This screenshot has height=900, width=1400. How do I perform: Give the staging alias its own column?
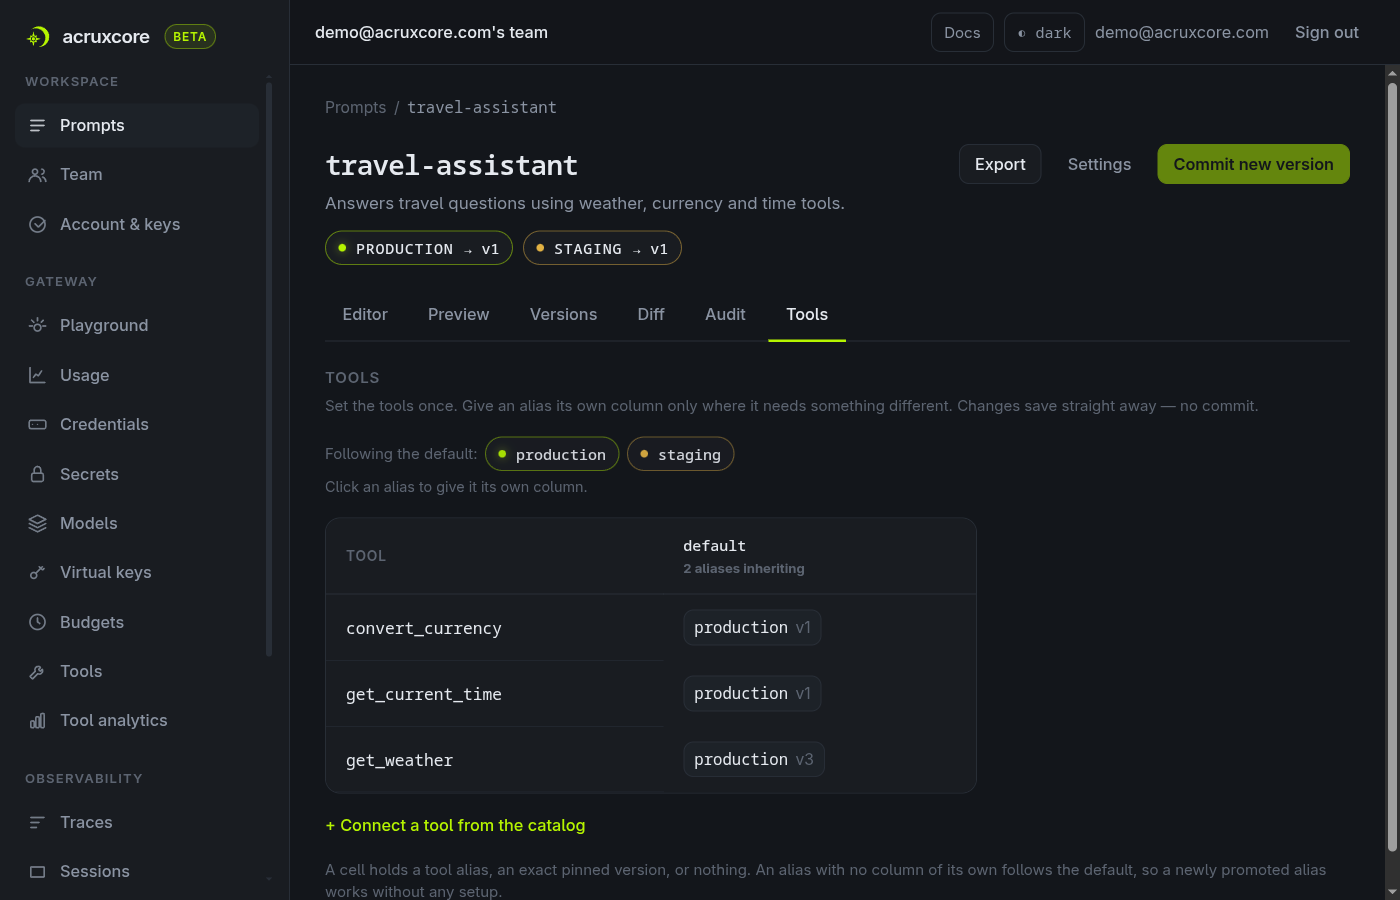click(x=680, y=454)
